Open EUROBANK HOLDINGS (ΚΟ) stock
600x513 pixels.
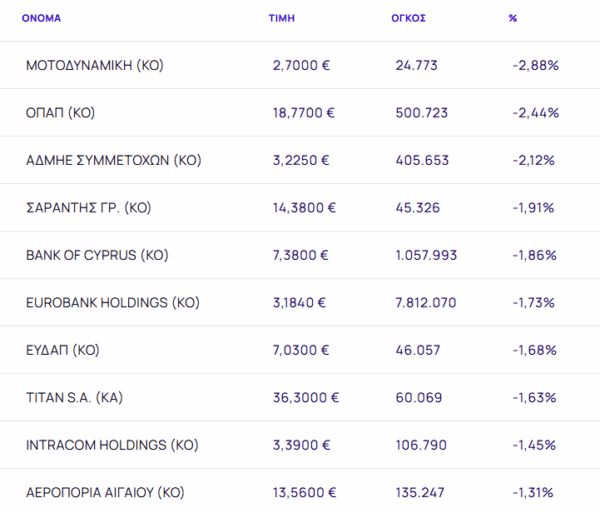point(113,303)
